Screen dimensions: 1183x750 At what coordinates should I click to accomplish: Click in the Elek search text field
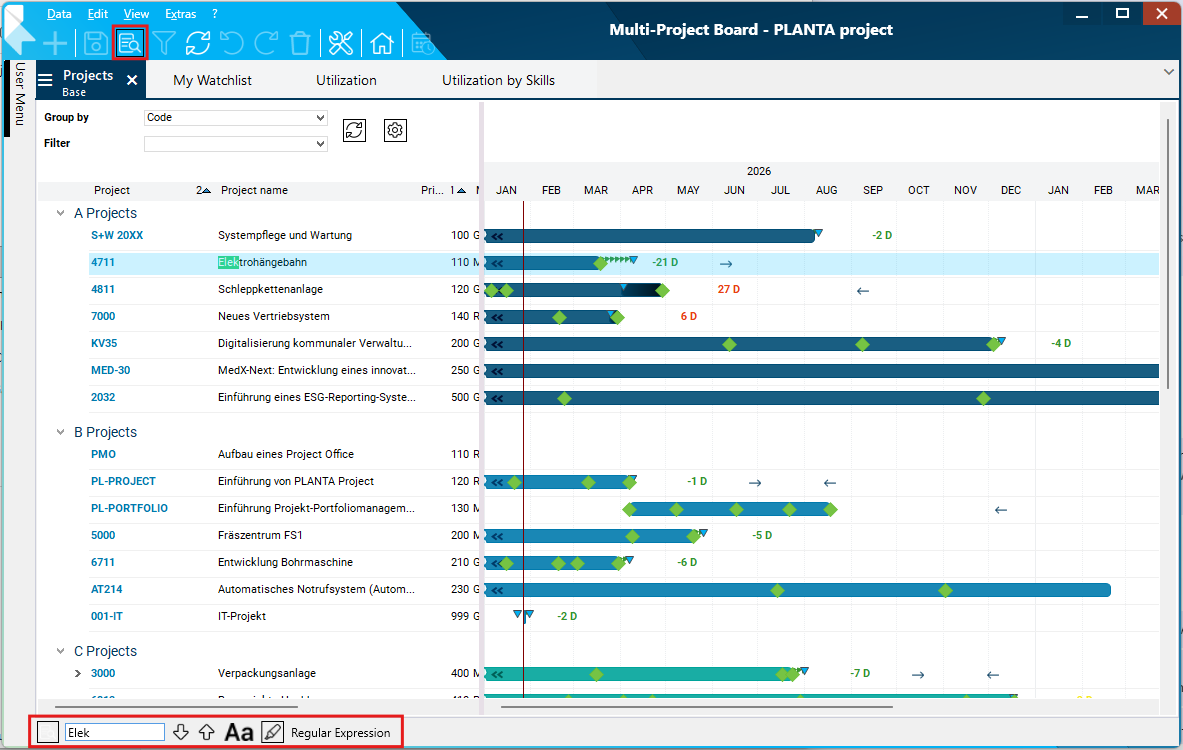pyautogui.click(x=114, y=732)
